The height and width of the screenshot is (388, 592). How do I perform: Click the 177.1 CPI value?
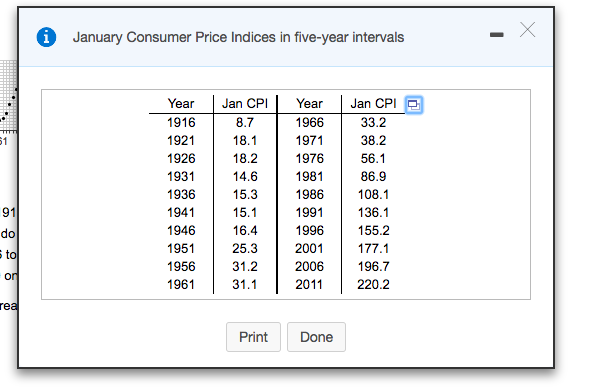click(x=373, y=249)
